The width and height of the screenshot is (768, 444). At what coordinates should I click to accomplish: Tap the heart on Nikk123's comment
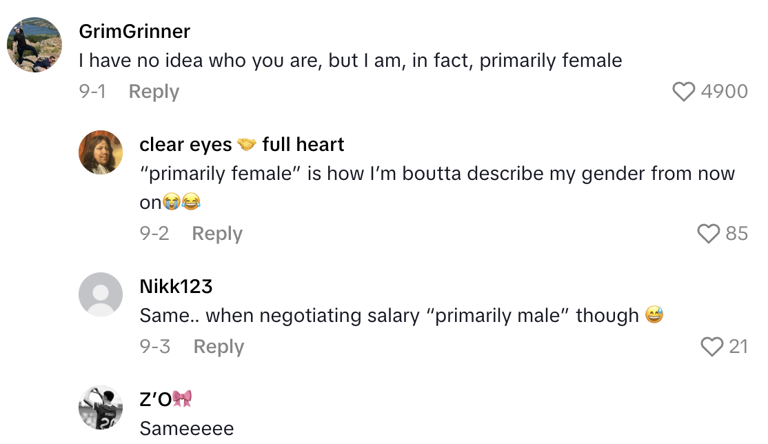tap(712, 346)
